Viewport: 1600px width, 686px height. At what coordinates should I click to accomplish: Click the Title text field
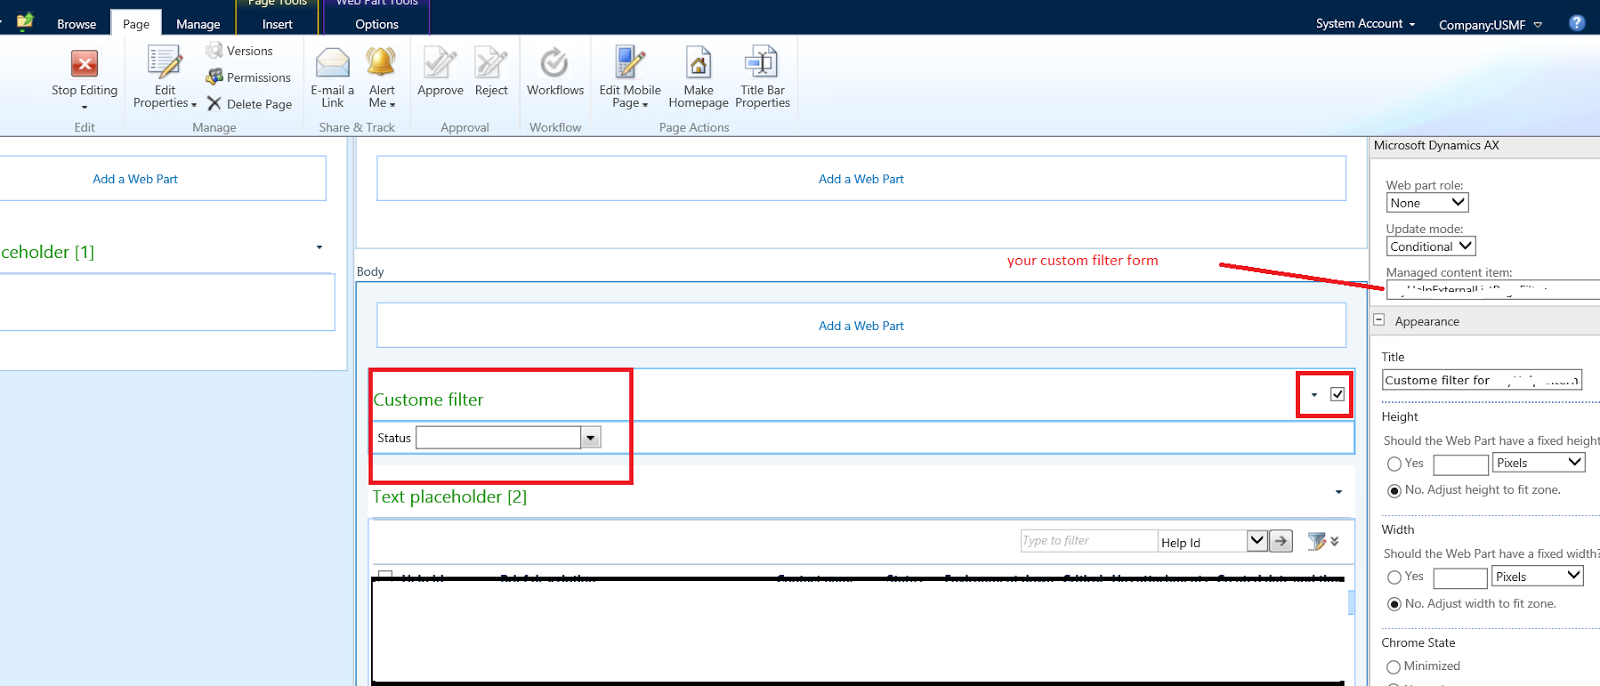pyautogui.click(x=1482, y=380)
